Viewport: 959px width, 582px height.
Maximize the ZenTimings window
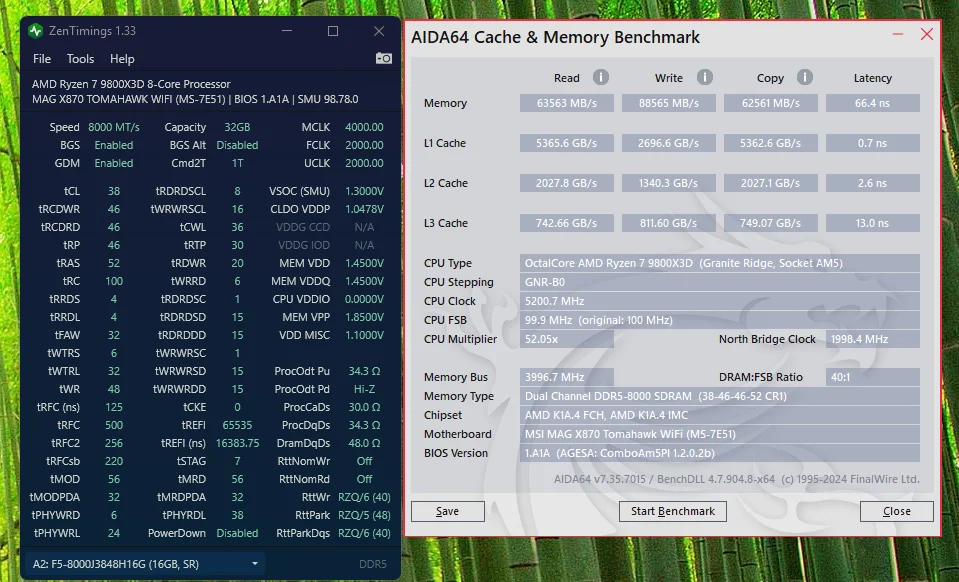(x=333, y=31)
